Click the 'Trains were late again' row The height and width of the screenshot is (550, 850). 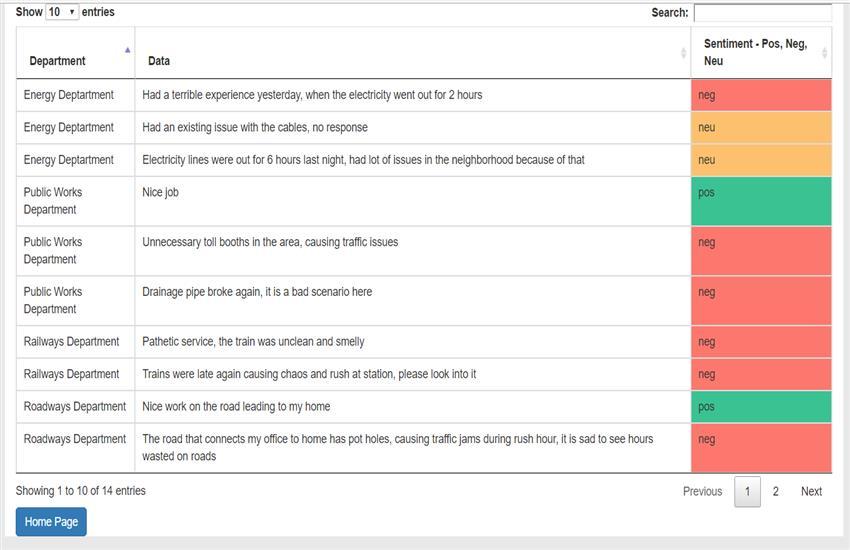point(309,374)
